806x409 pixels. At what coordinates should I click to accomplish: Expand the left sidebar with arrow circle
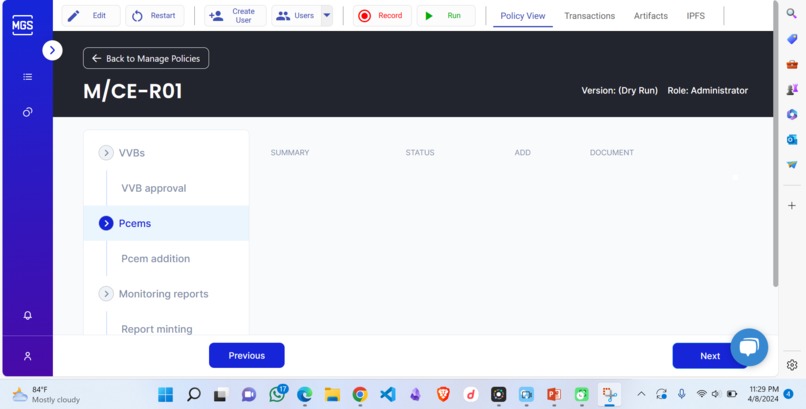(x=52, y=50)
